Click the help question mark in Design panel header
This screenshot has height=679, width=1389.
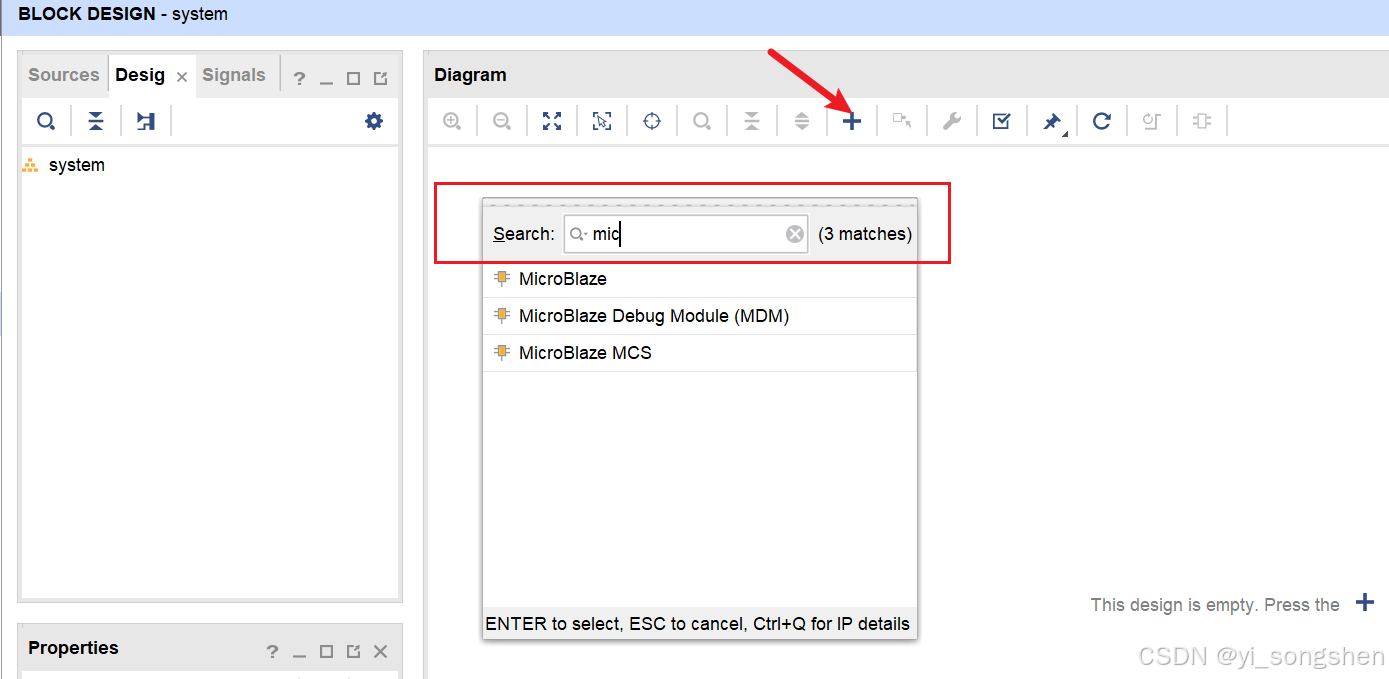pos(299,78)
